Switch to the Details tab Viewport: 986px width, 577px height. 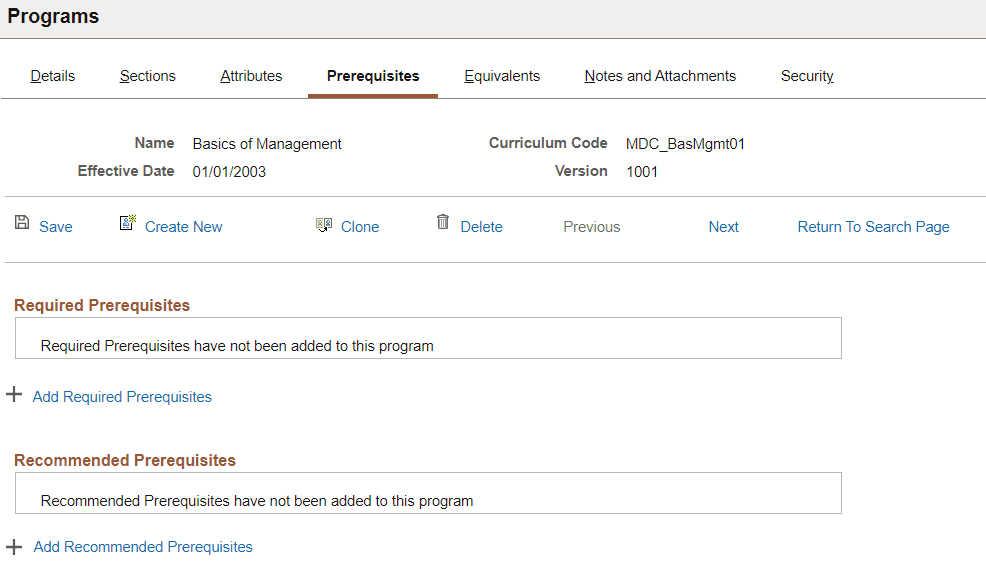click(x=52, y=75)
